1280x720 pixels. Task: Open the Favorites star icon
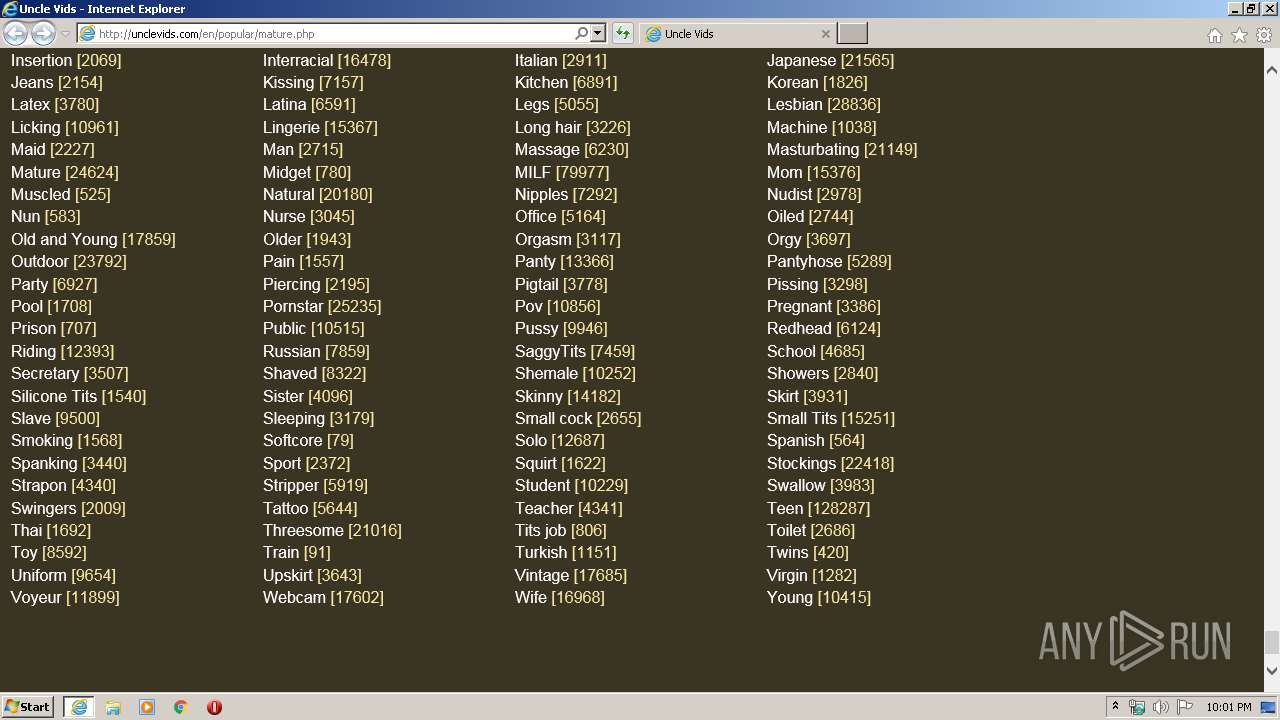(x=1239, y=35)
